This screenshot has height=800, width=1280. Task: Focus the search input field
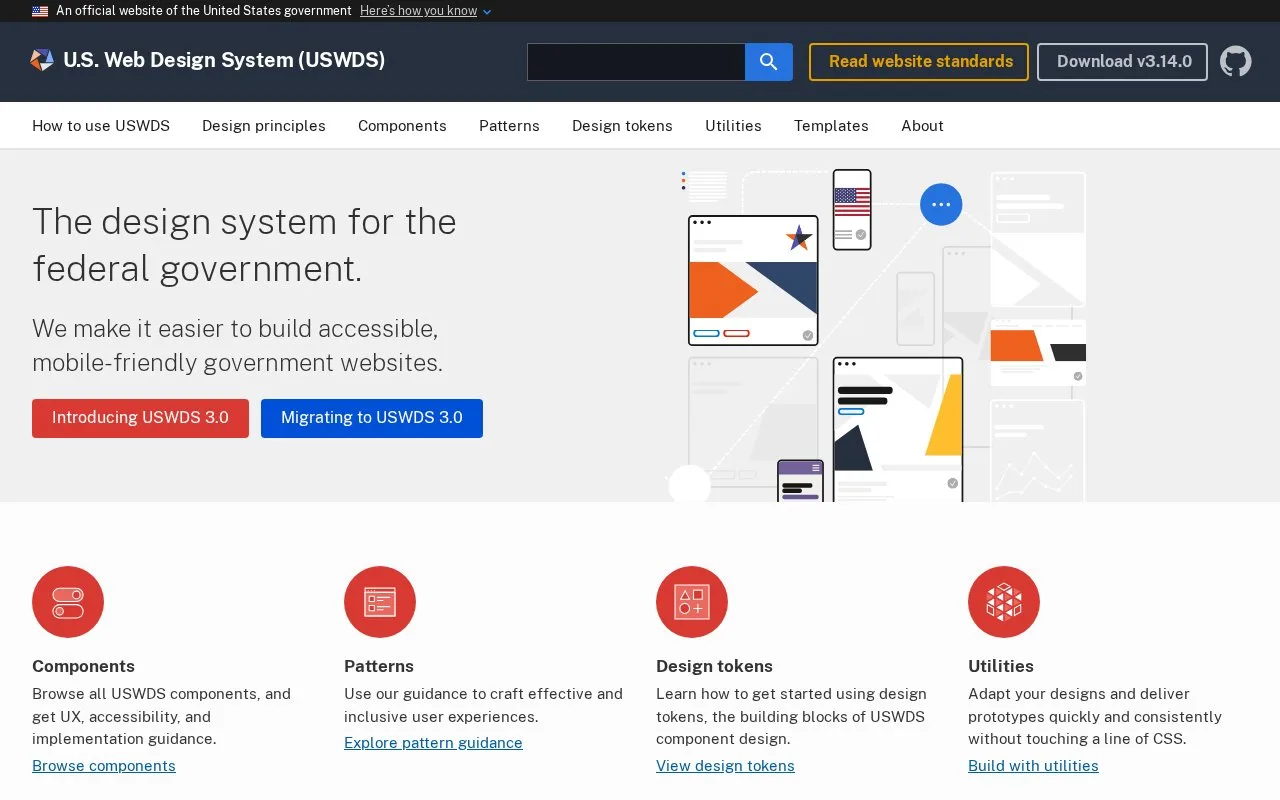(x=636, y=62)
